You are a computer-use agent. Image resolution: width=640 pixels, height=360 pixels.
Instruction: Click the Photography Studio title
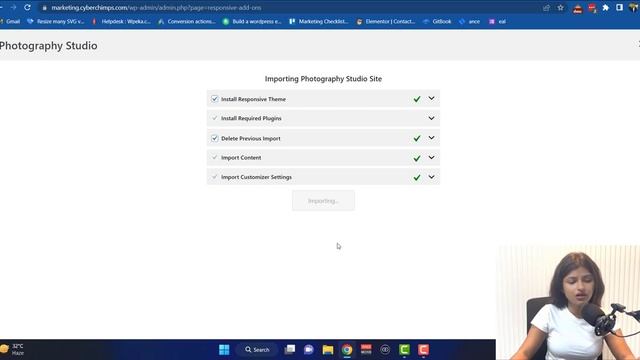click(x=48, y=46)
